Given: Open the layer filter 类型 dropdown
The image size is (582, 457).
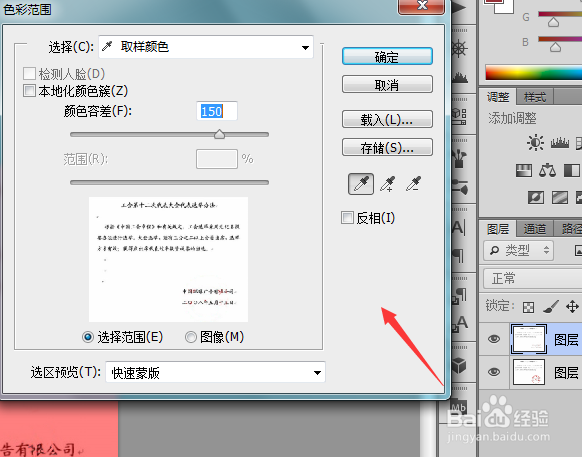Looking at the screenshot, I should click(519, 251).
